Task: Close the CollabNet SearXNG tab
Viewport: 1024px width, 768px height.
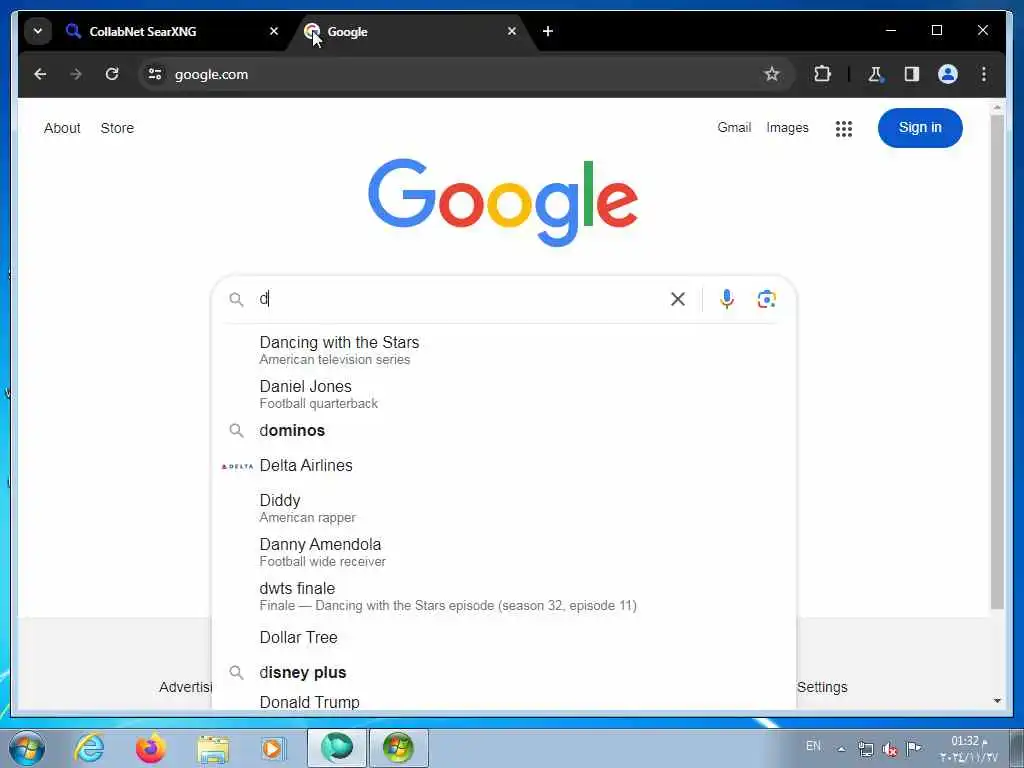Action: coord(274,31)
